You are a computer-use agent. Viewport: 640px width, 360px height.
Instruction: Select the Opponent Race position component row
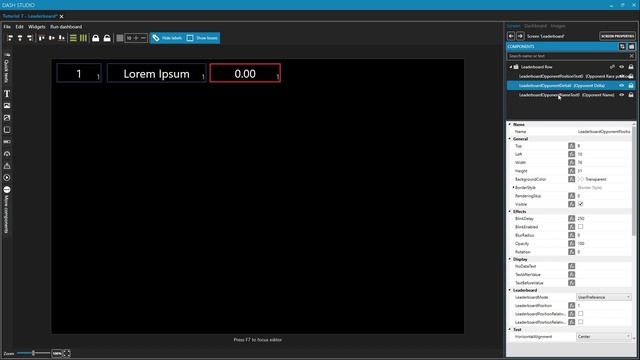(x=571, y=76)
